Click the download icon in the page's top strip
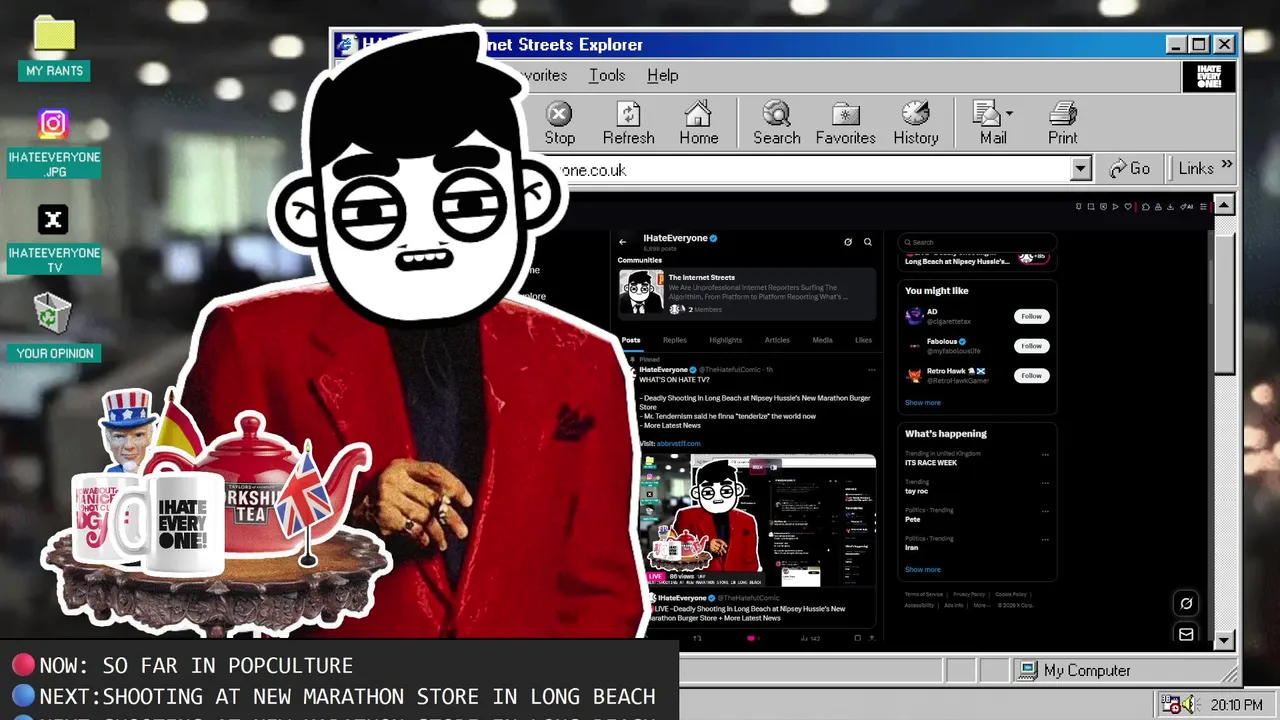Viewport: 1280px width, 720px height. pyautogui.click(x=1170, y=207)
